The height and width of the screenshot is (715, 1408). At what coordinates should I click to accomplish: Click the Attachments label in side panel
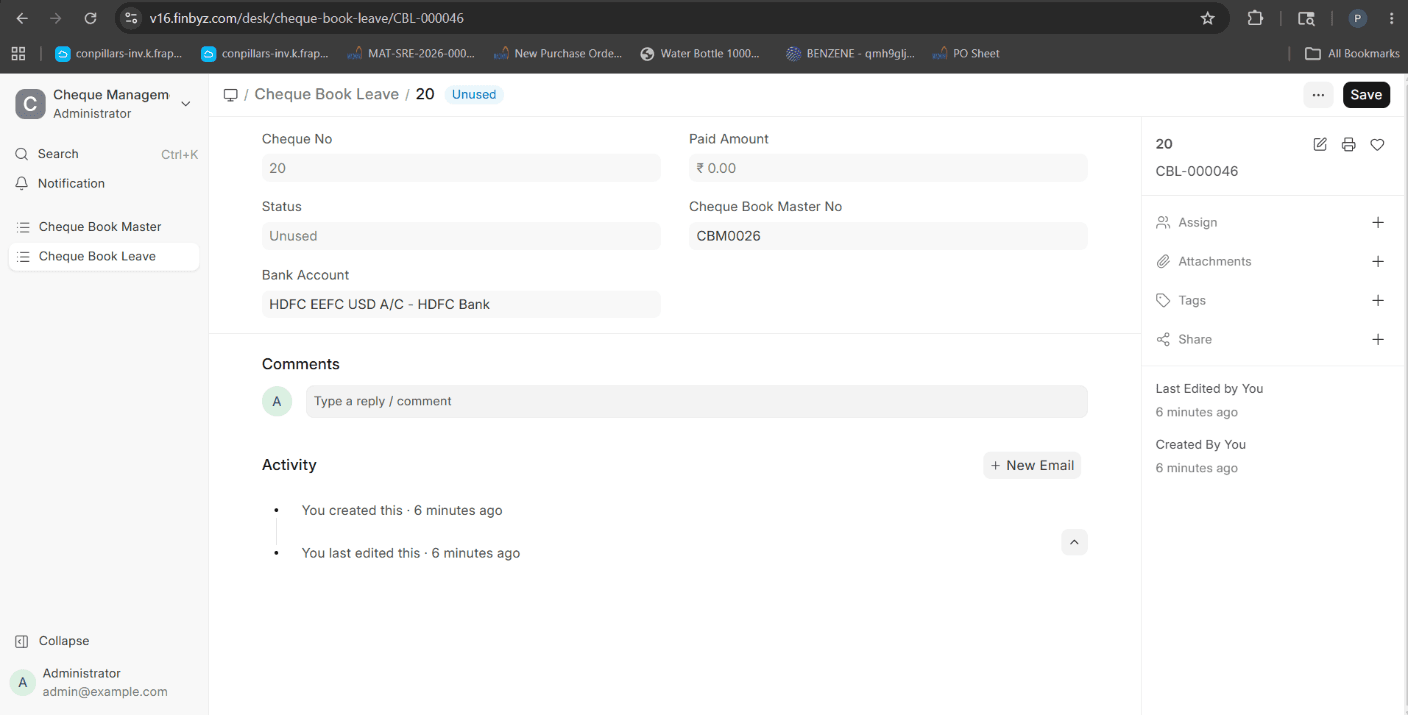(x=1215, y=261)
